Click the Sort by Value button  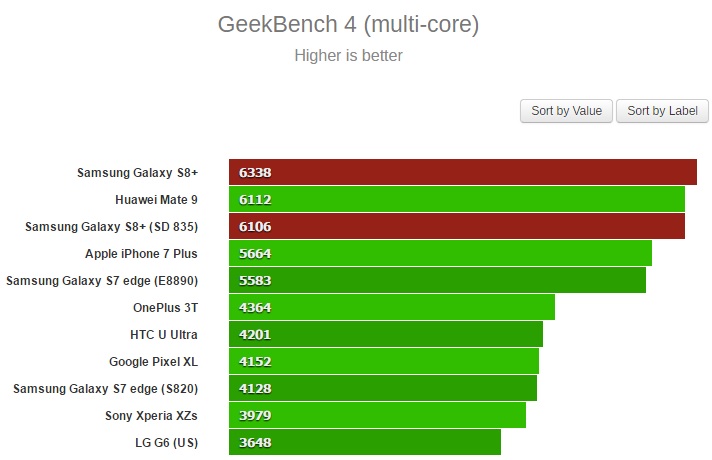[x=566, y=111]
